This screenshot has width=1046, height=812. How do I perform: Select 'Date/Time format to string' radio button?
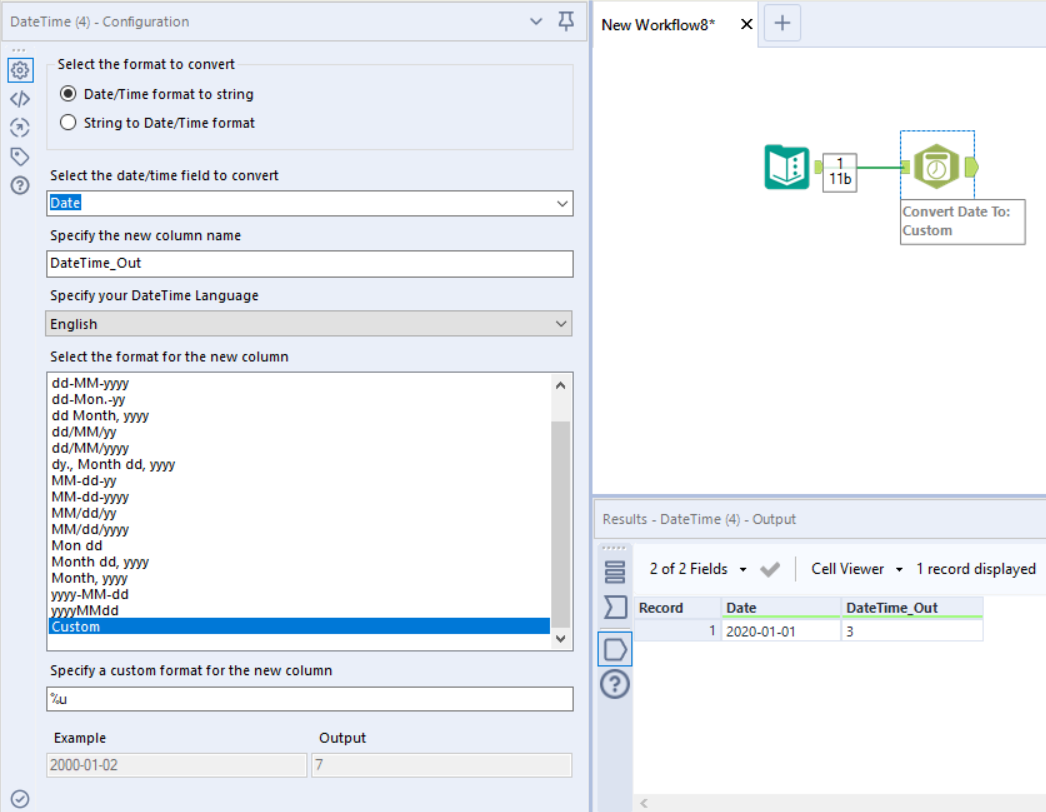(x=68, y=94)
